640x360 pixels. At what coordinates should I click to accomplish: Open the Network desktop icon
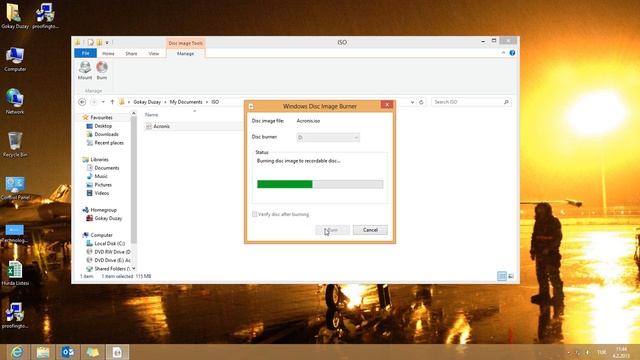pos(15,101)
